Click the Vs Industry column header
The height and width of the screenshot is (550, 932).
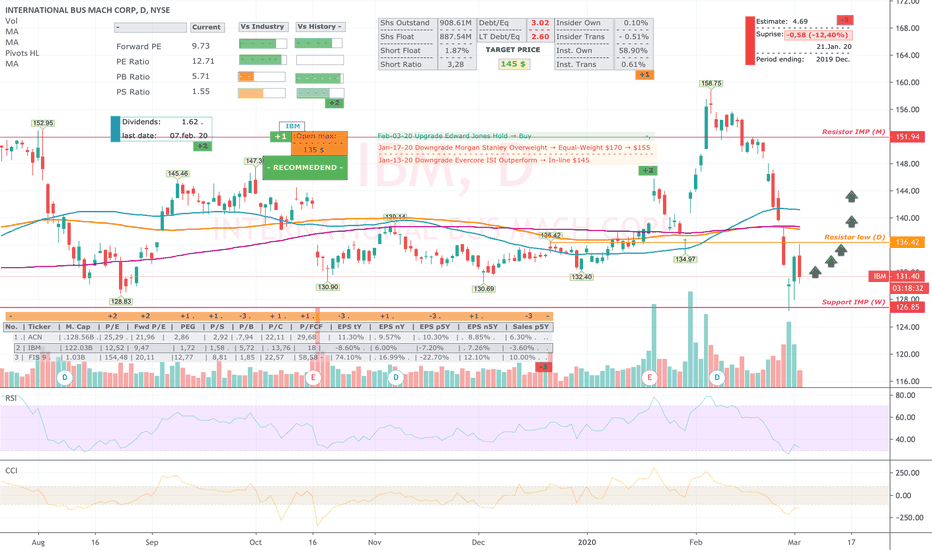263,27
